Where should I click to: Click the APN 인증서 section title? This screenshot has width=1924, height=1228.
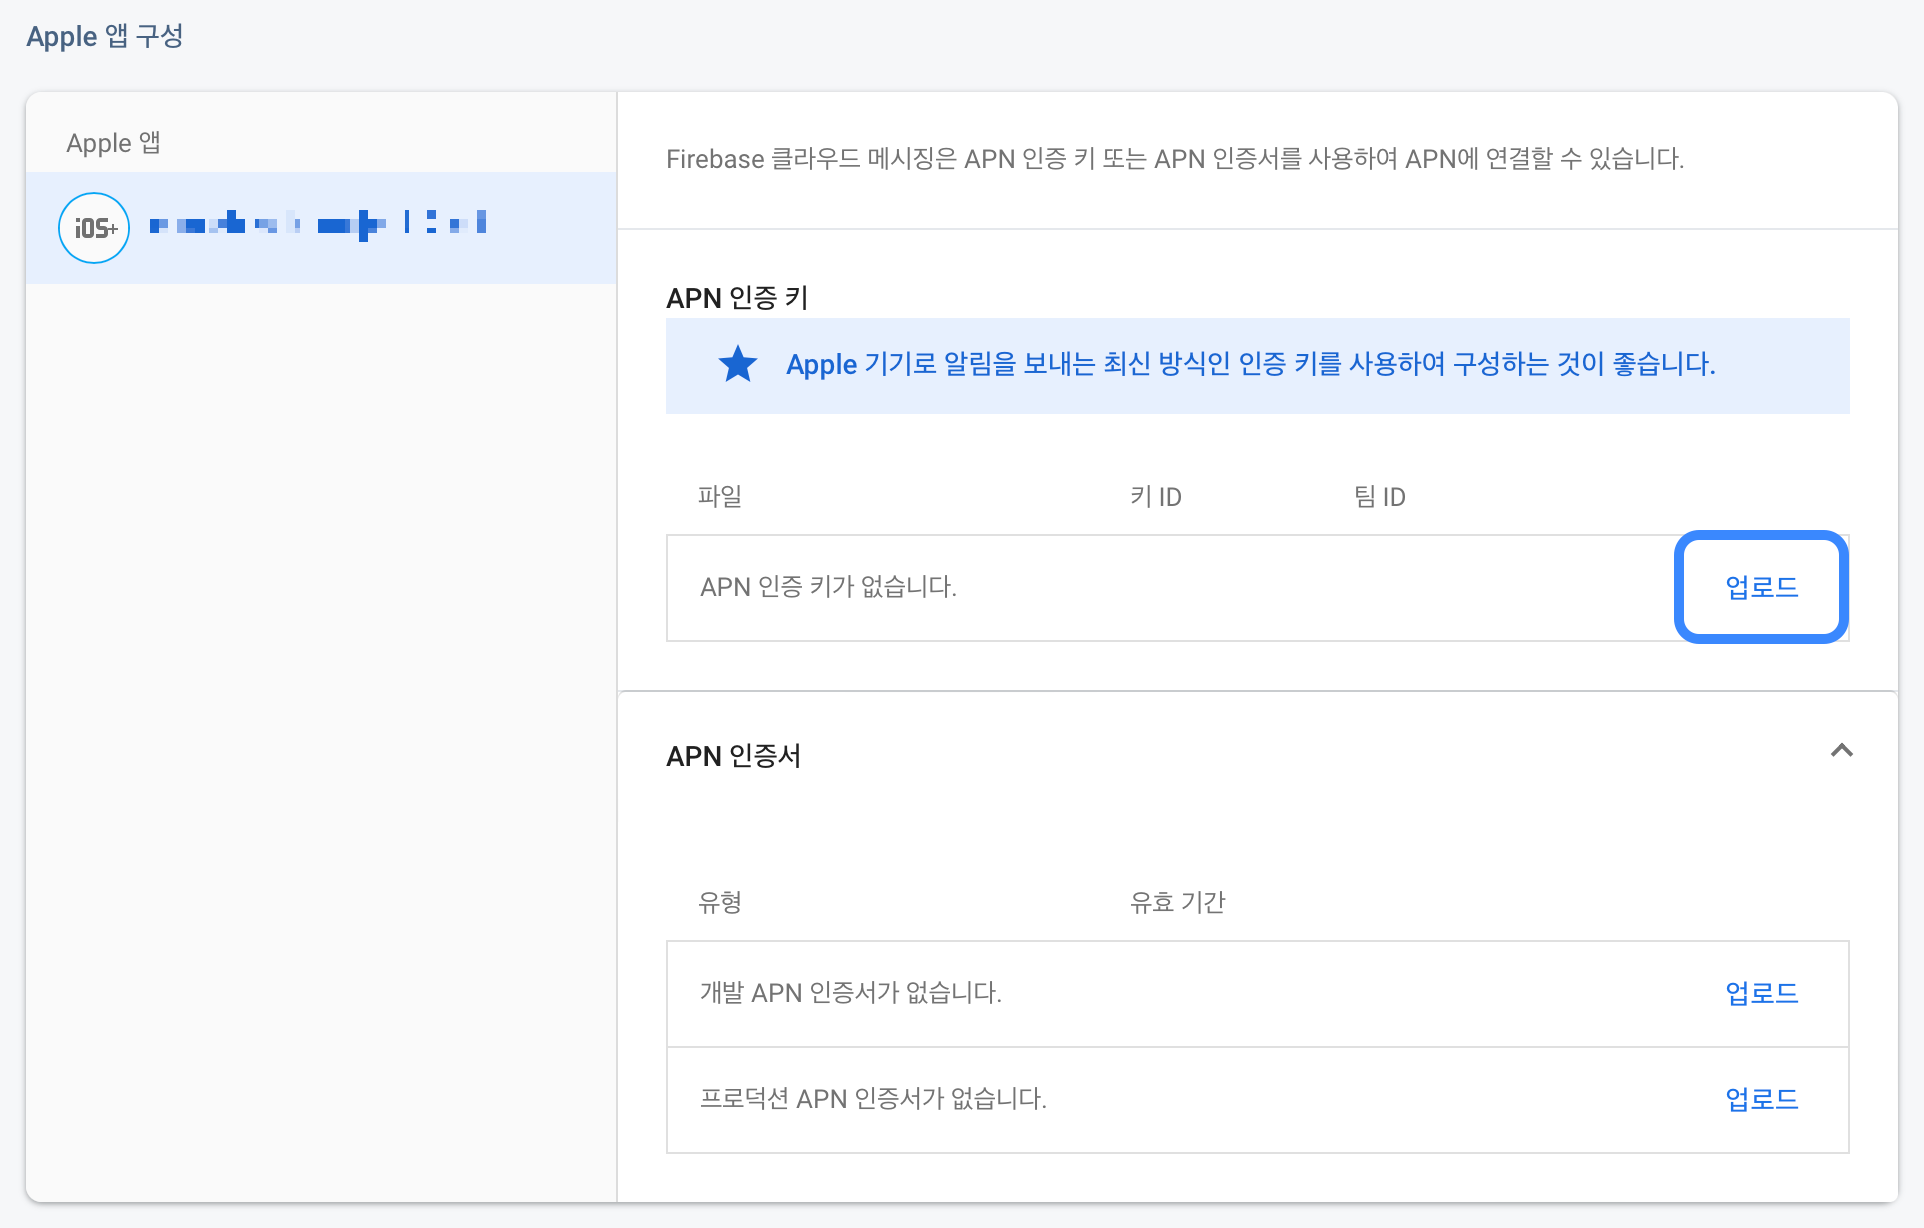(x=733, y=756)
